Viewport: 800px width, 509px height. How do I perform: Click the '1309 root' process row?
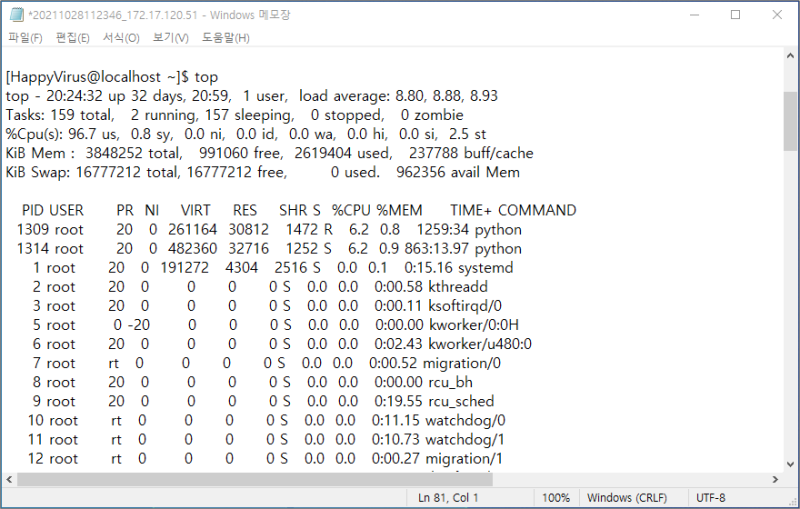(x=269, y=230)
